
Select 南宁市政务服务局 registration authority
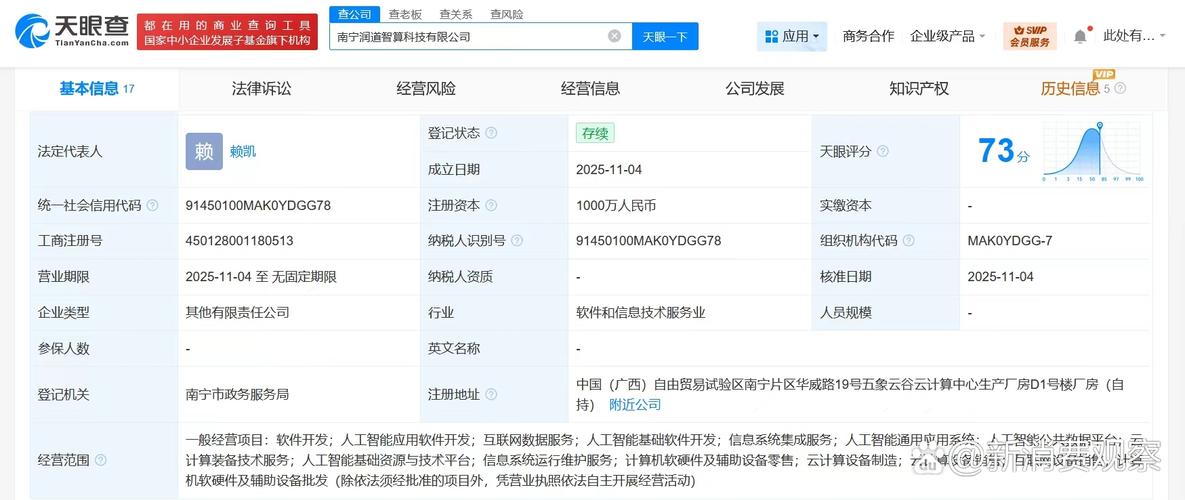click(237, 394)
